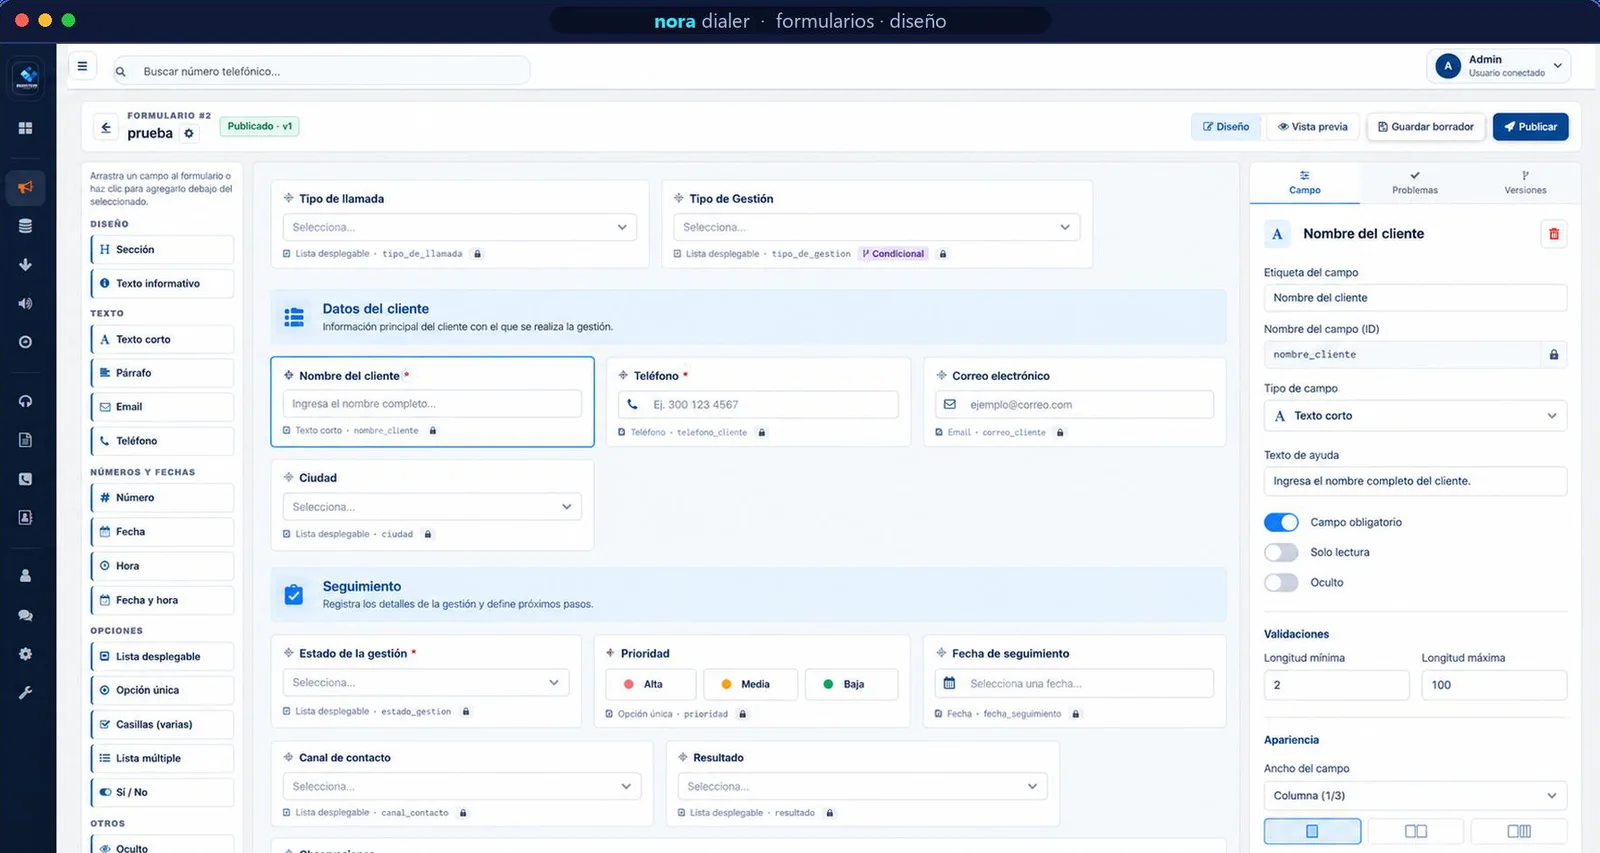
Task: Click the Publicar button
Action: [x=1531, y=127]
